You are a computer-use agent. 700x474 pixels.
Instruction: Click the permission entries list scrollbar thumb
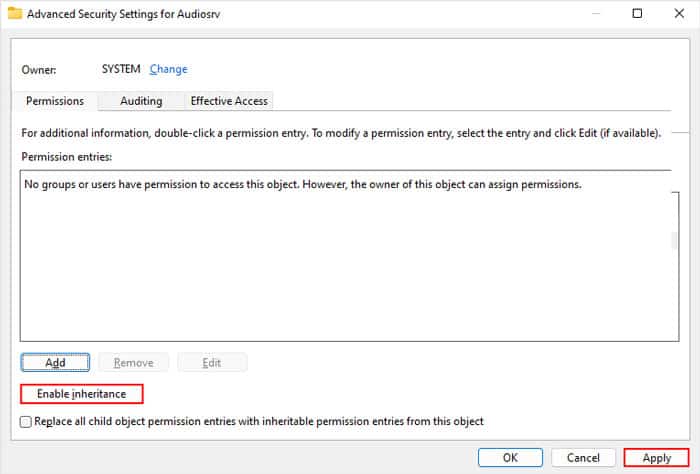(674, 240)
